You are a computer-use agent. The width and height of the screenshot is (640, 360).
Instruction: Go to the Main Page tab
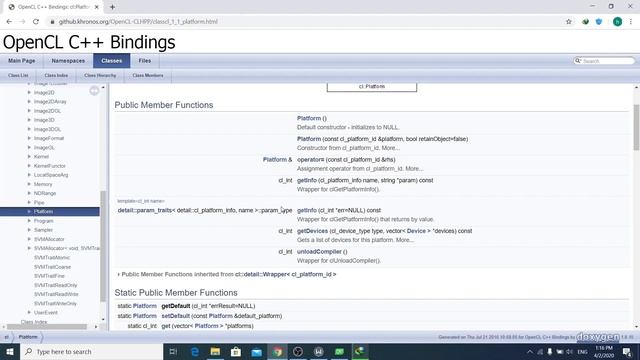tap(22, 60)
